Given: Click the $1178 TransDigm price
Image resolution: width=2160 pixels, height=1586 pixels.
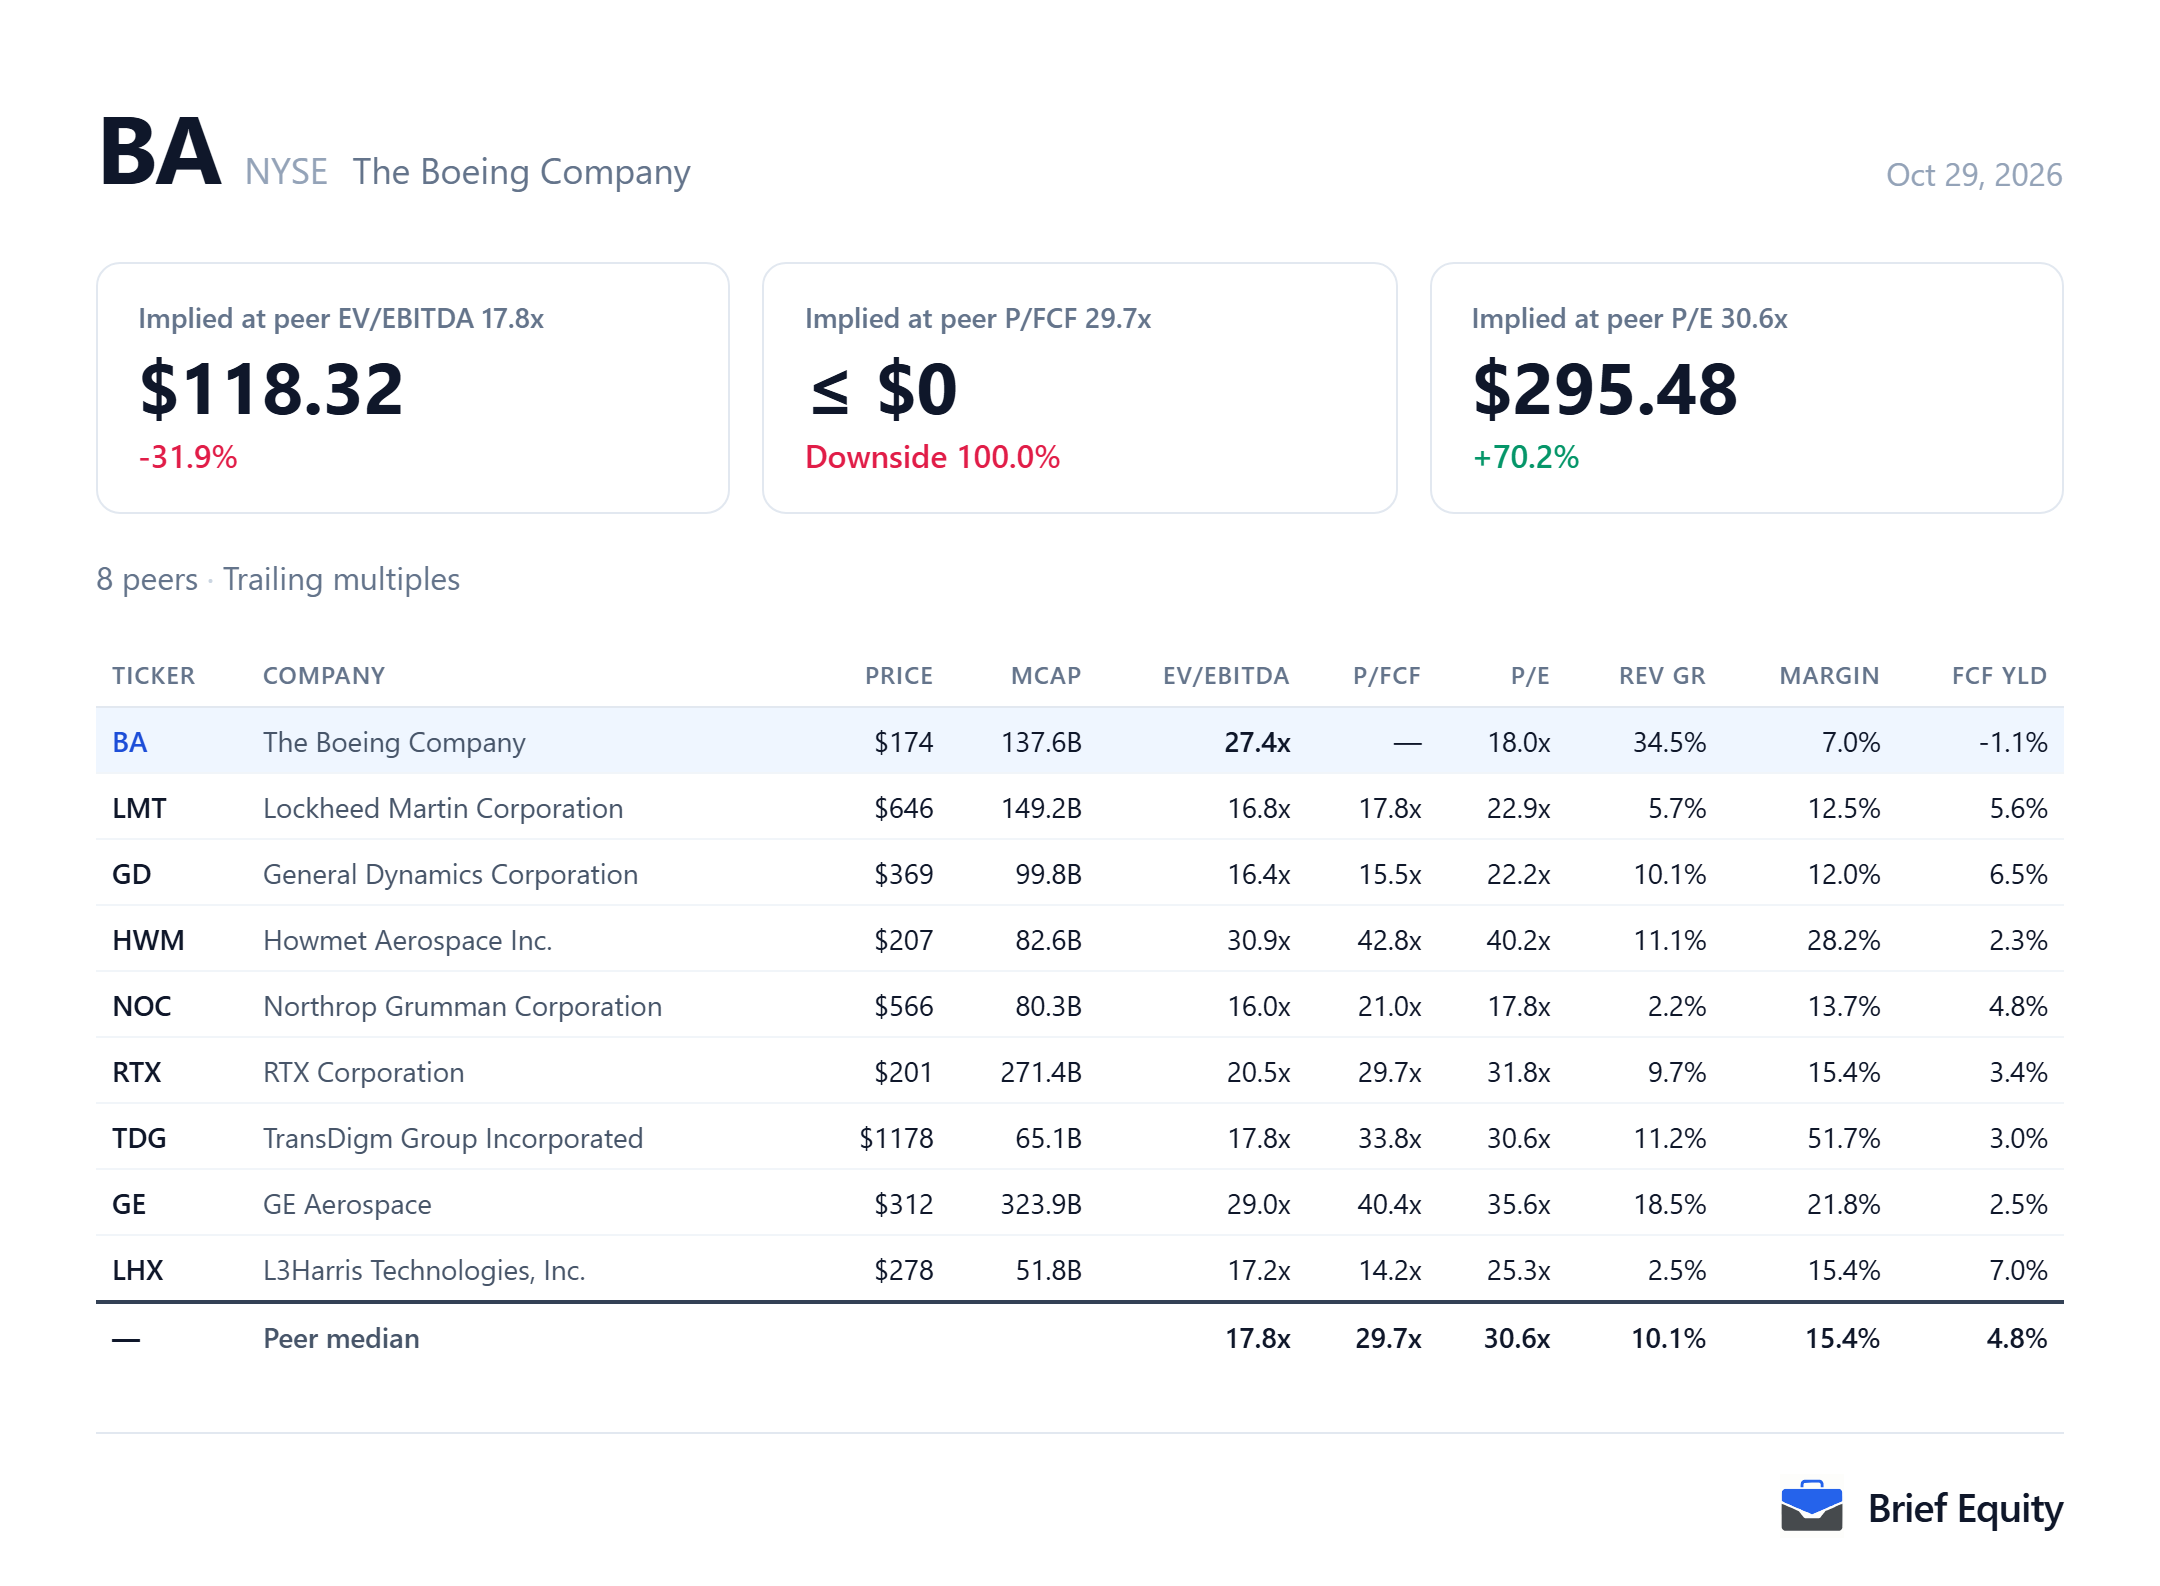Looking at the screenshot, I should [896, 1138].
